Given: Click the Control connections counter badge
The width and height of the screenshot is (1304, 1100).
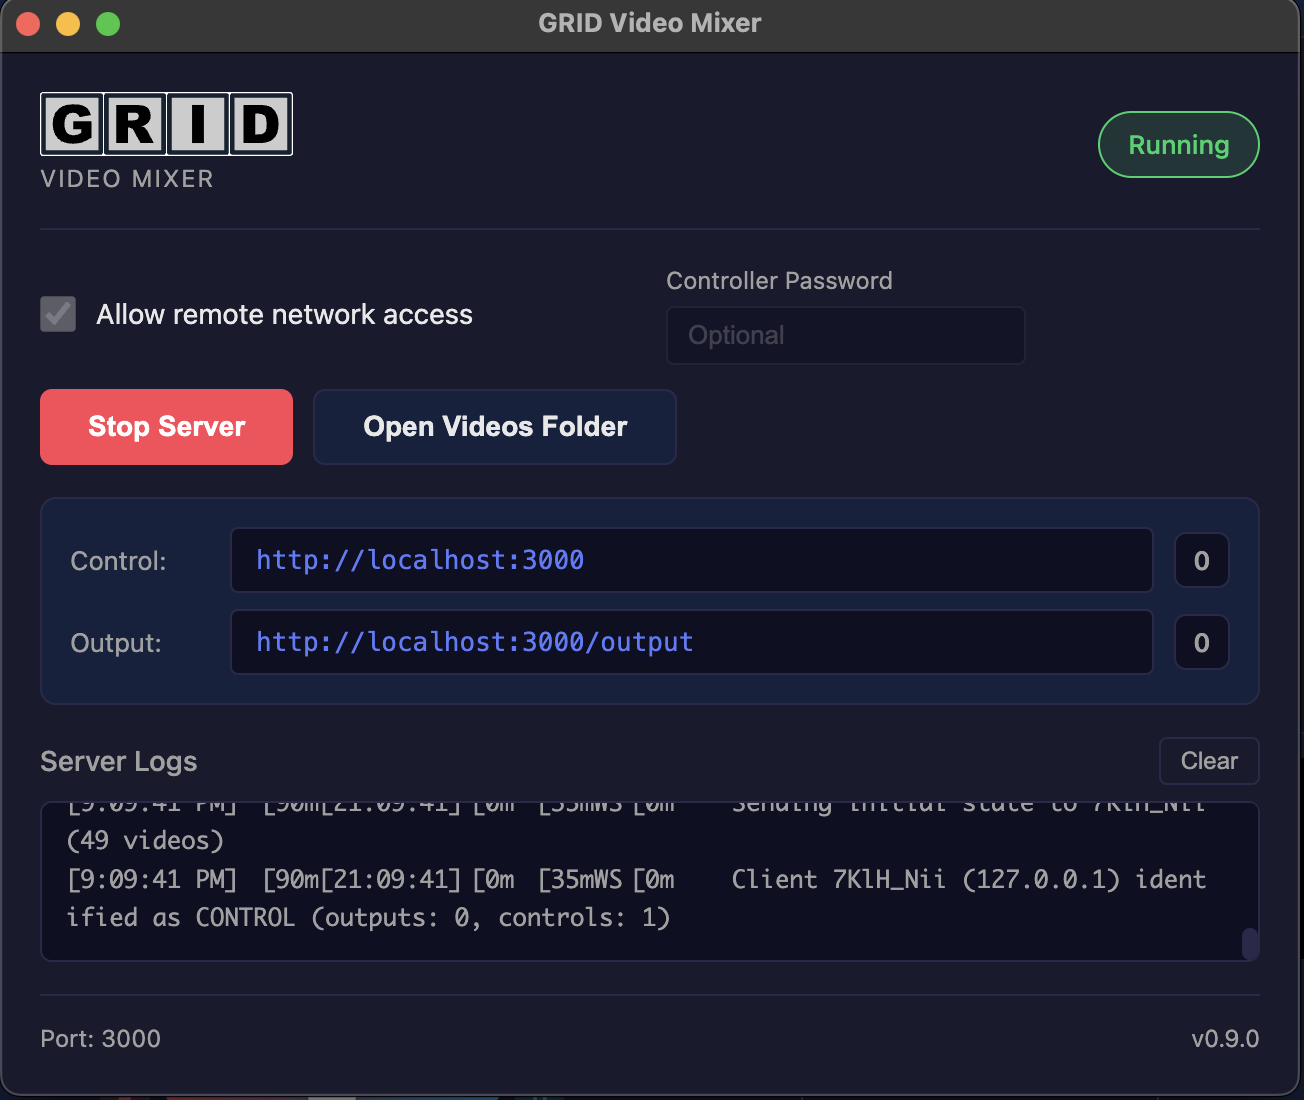Looking at the screenshot, I should click(x=1201, y=560).
